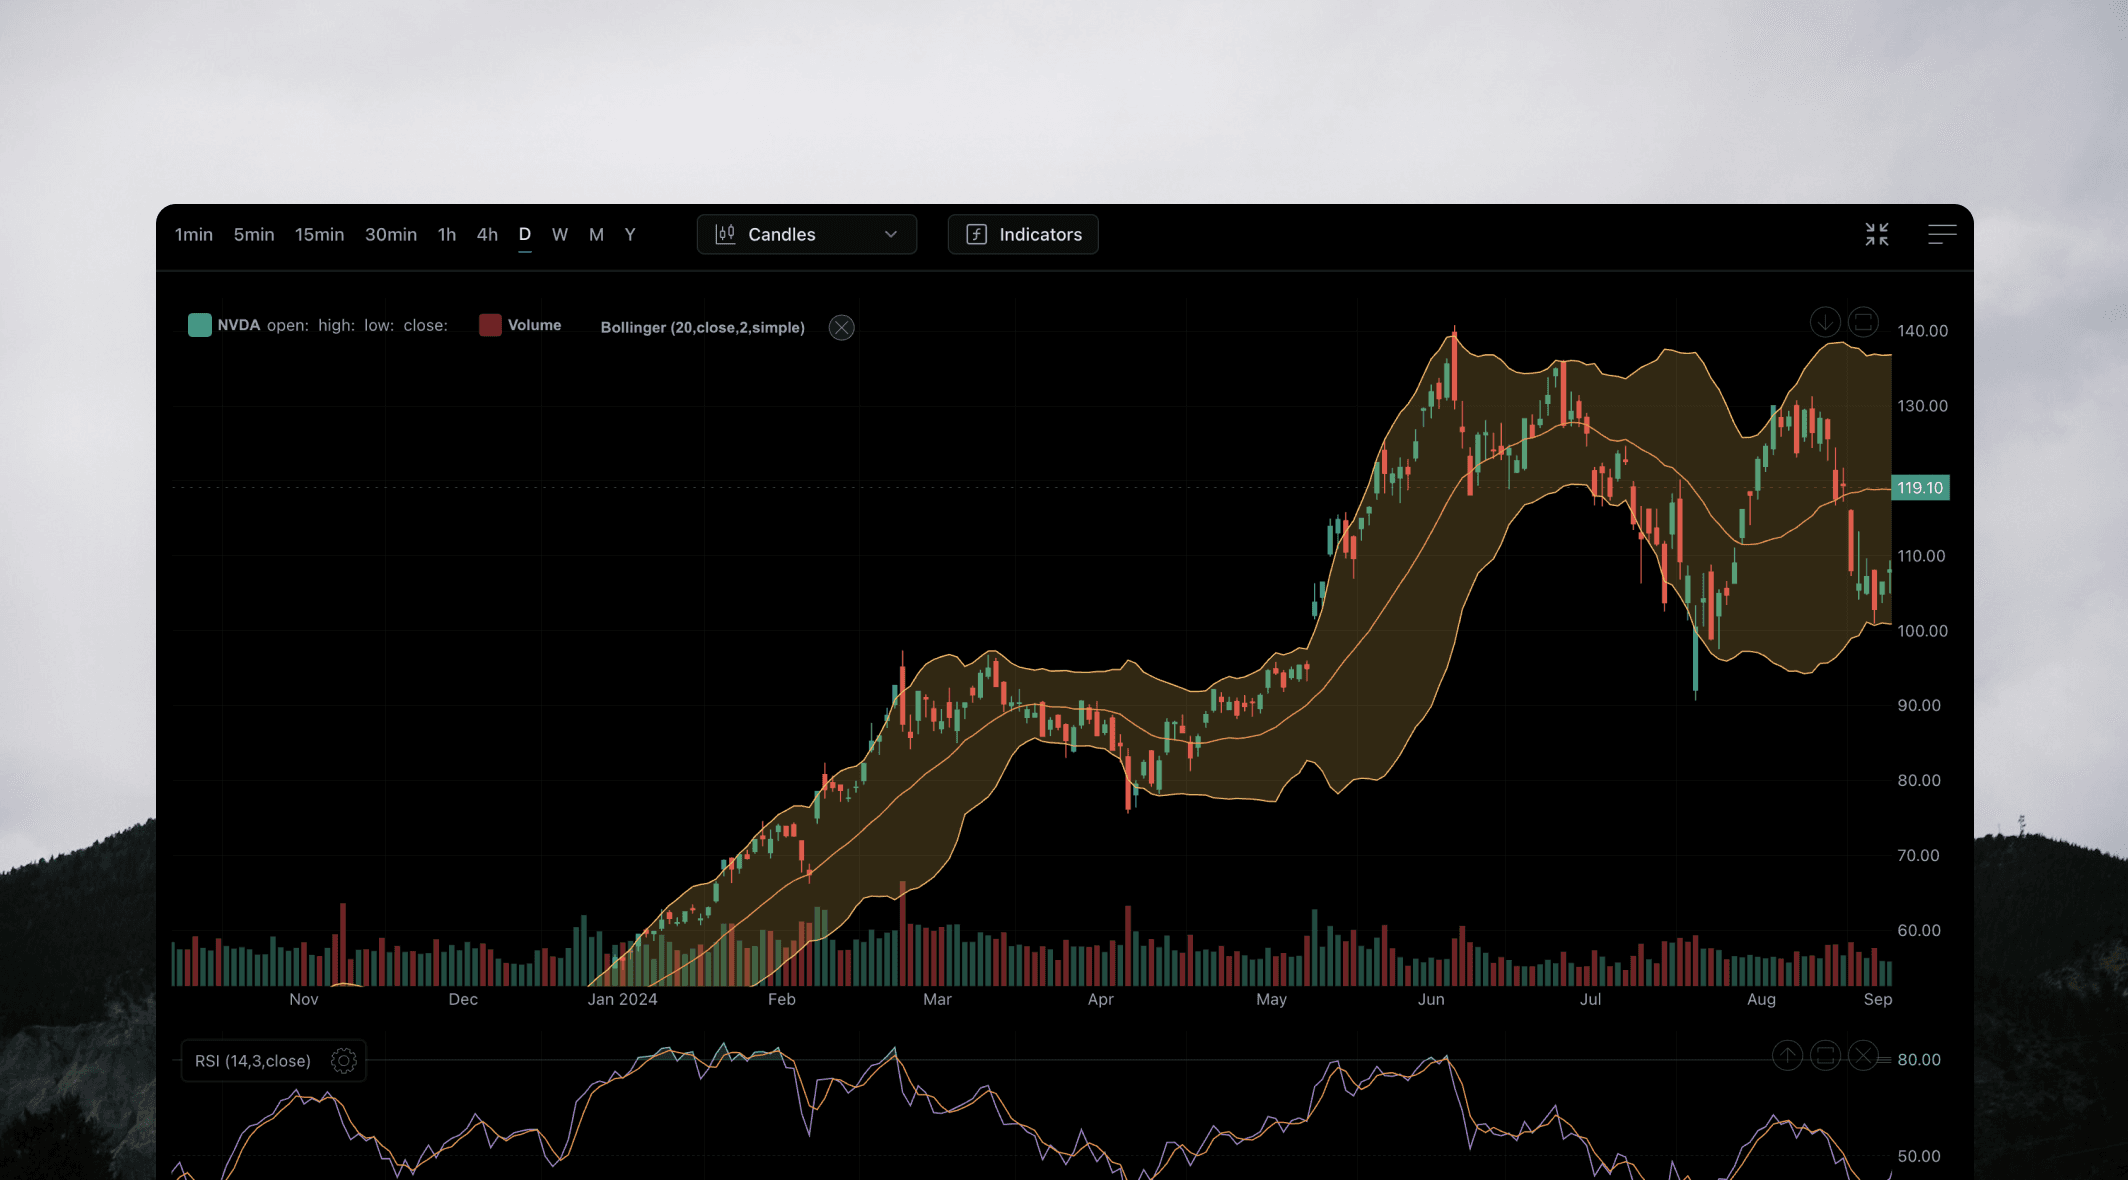Remove the Bollinger Bands overlay
The width and height of the screenshot is (2128, 1180).
[841, 328]
